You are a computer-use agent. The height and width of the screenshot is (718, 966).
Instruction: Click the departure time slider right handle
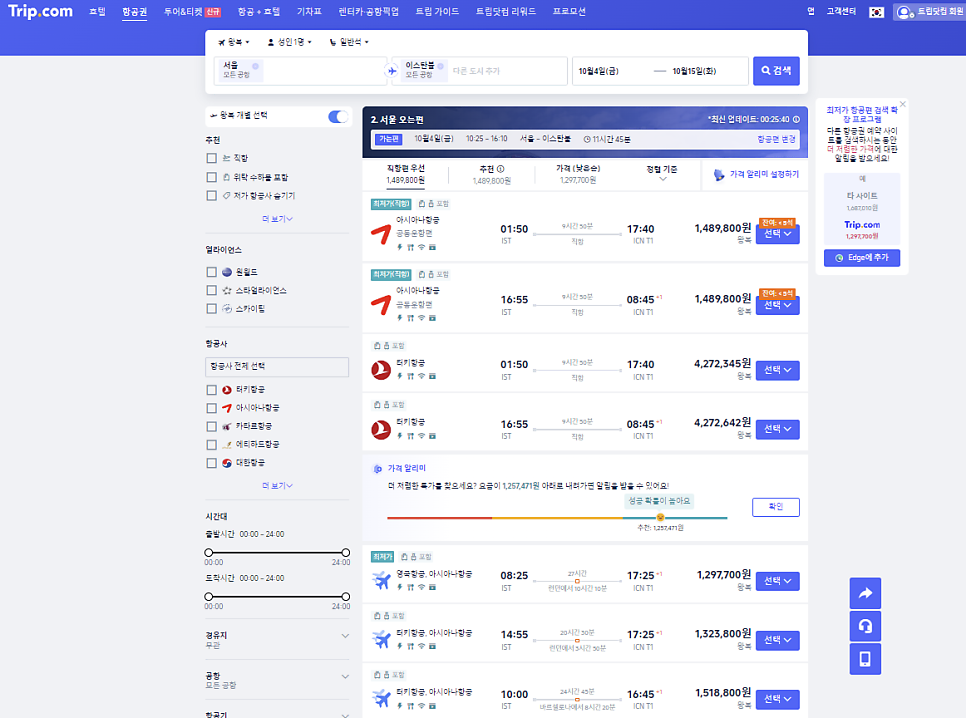[346, 553]
